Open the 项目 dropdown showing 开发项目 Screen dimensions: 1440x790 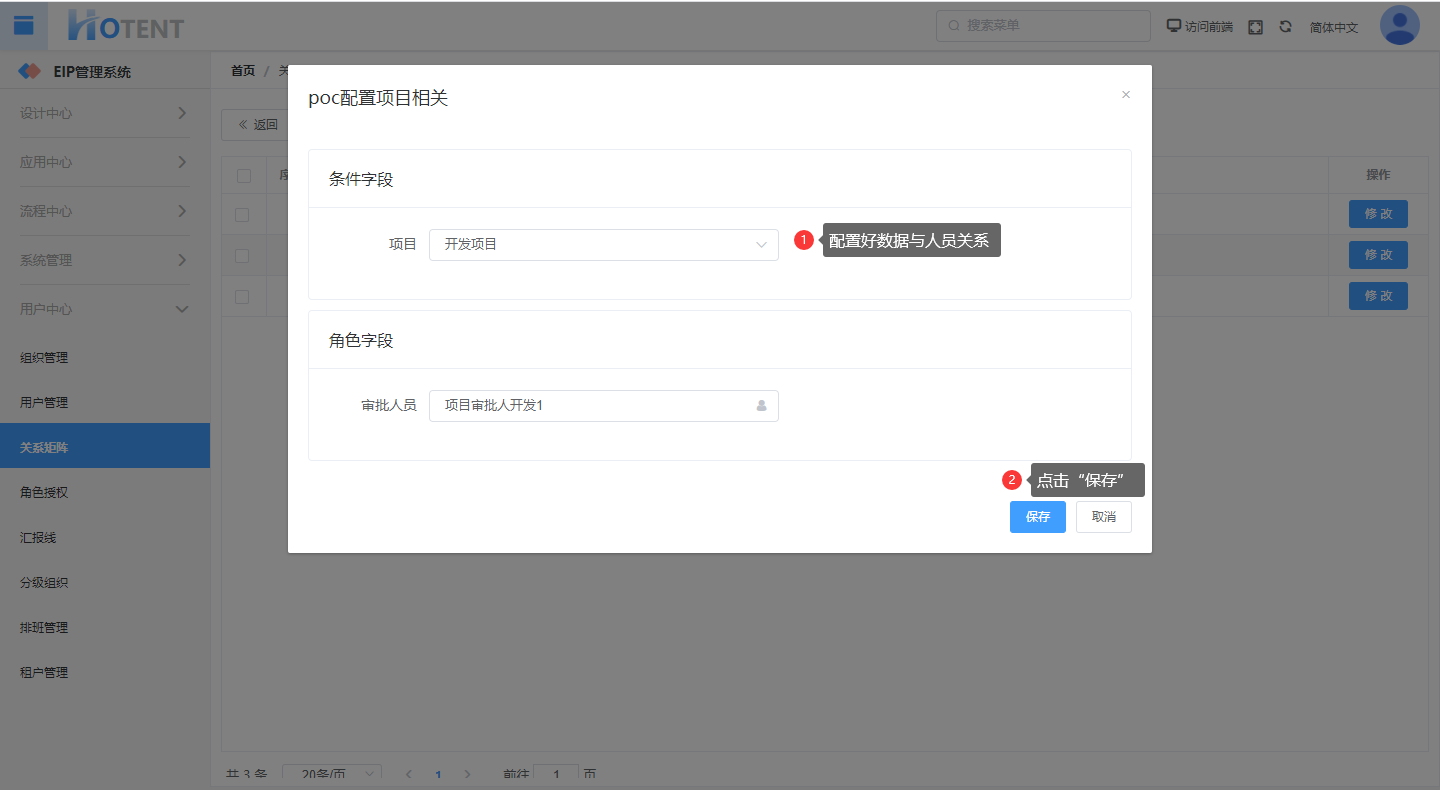(604, 244)
